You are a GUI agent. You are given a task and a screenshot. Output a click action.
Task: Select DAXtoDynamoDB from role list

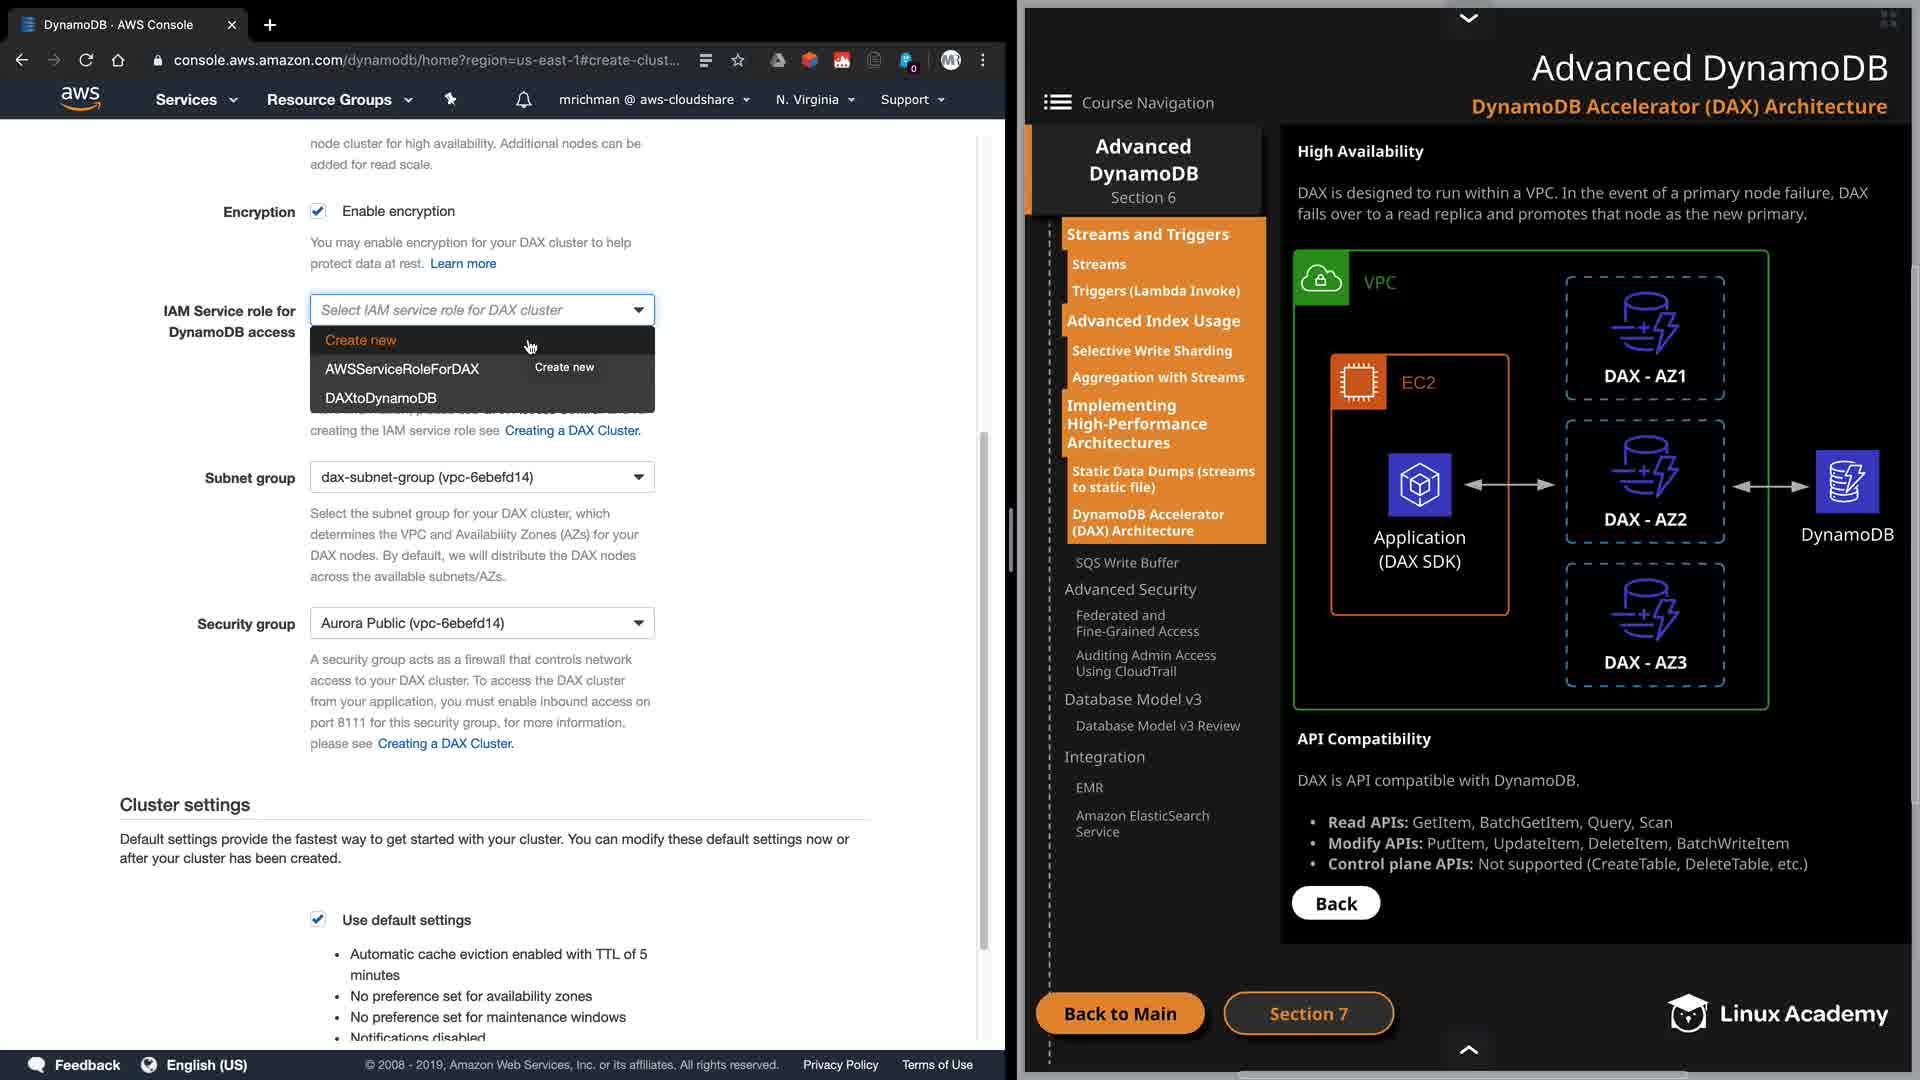coord(381,398)
